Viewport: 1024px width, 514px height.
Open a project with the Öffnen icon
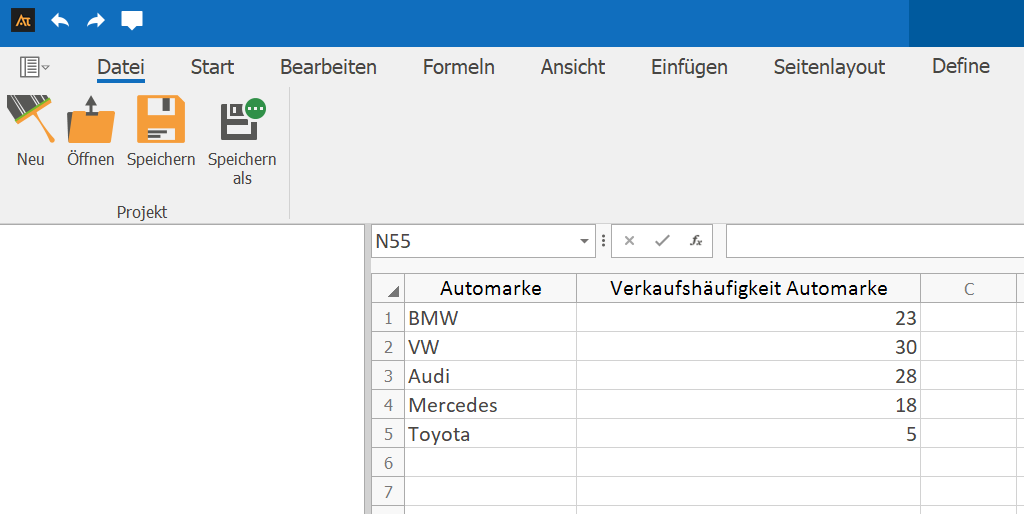click(x=90, y=120)
